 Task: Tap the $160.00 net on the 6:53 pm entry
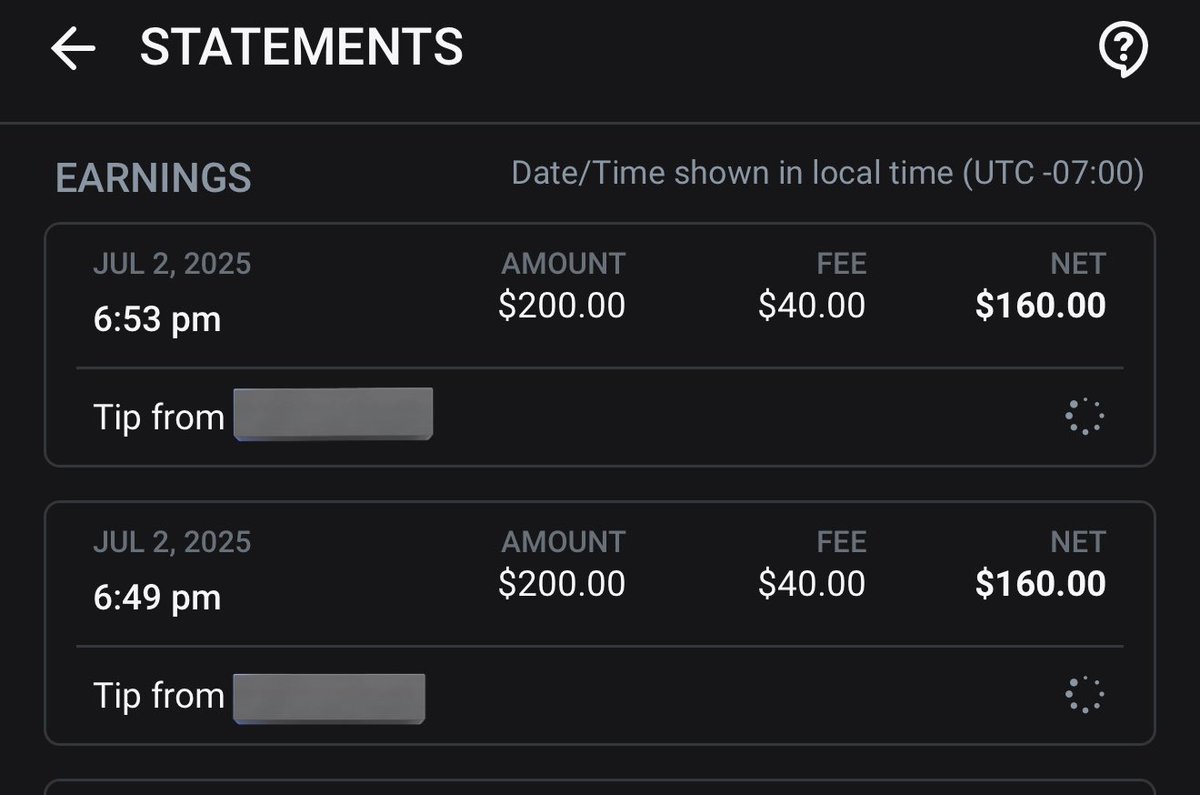coord(1040,305)
